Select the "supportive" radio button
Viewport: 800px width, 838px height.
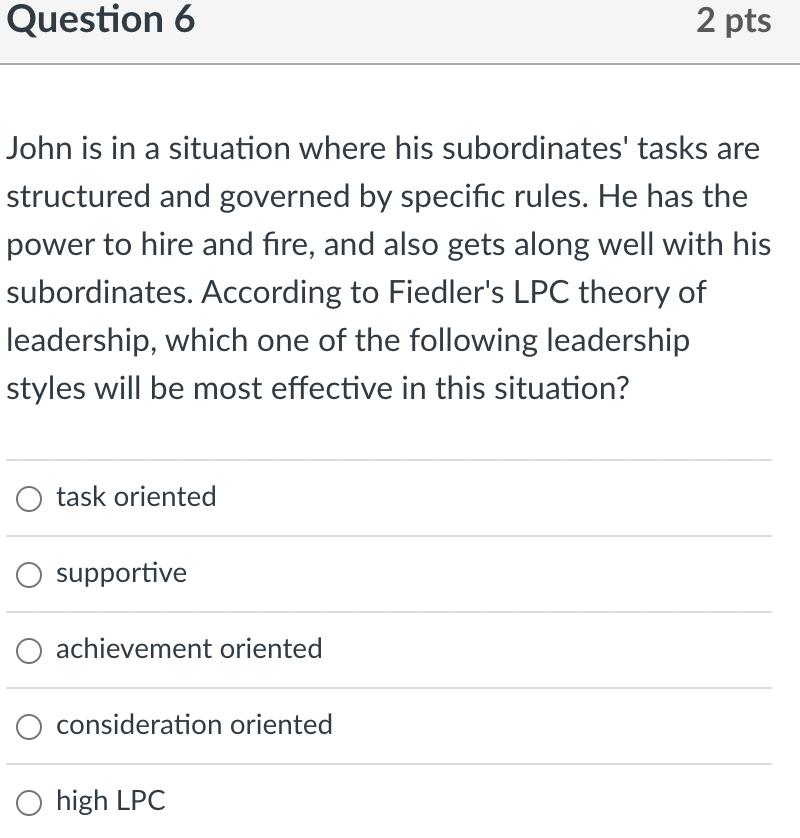click(x=29, y=573)
